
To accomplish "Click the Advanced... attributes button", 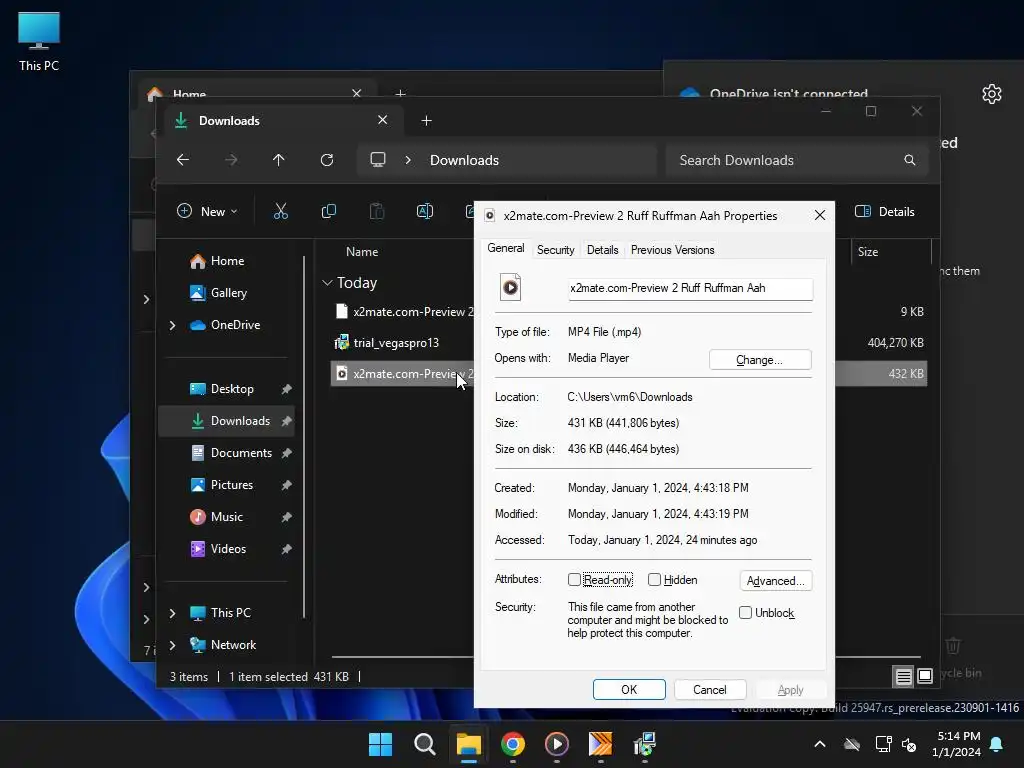I will (x=775, y=581).
